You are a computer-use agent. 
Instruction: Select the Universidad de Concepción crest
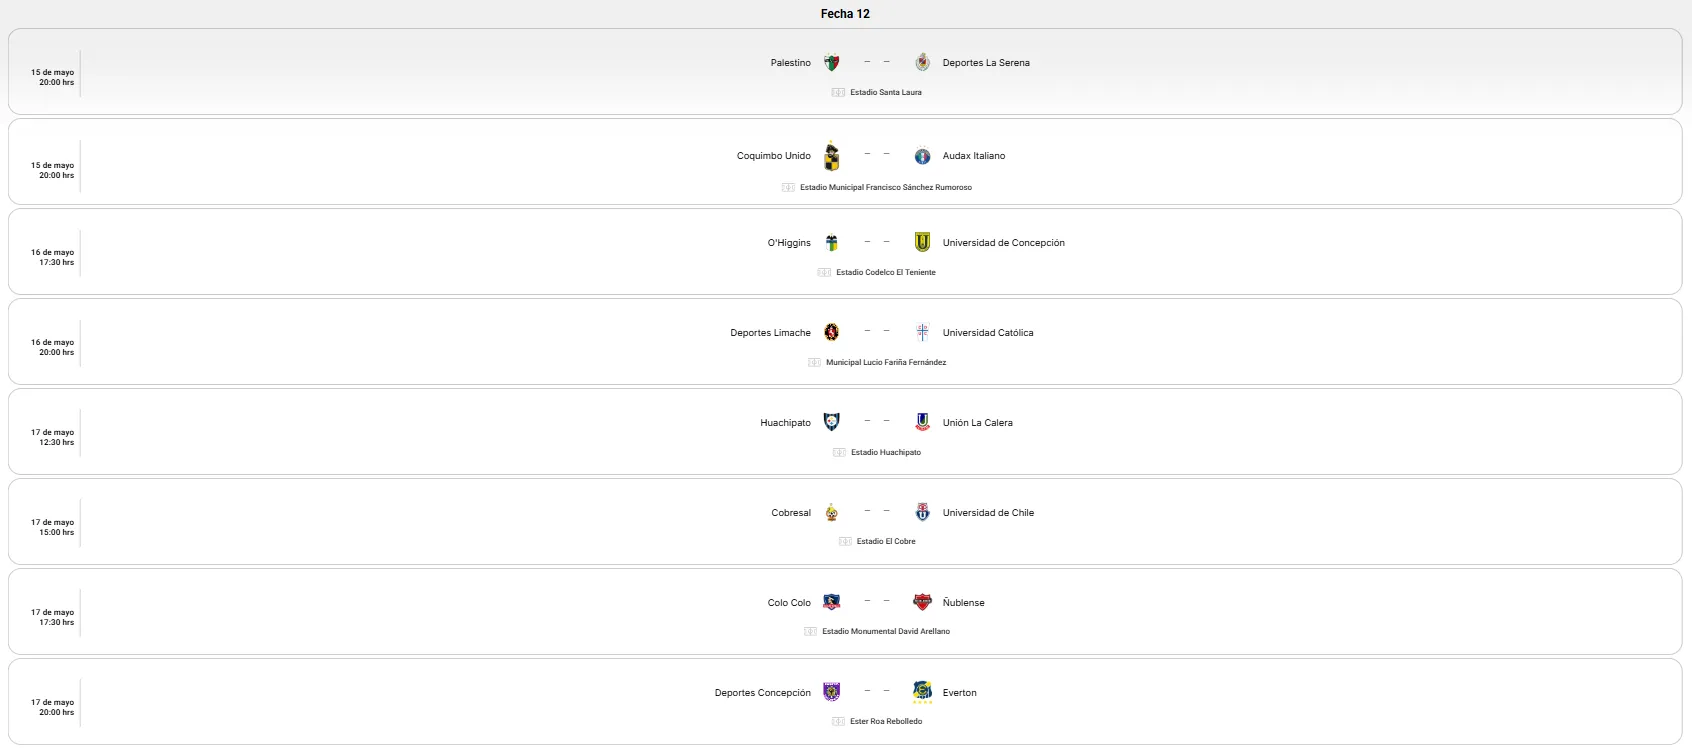923,242
